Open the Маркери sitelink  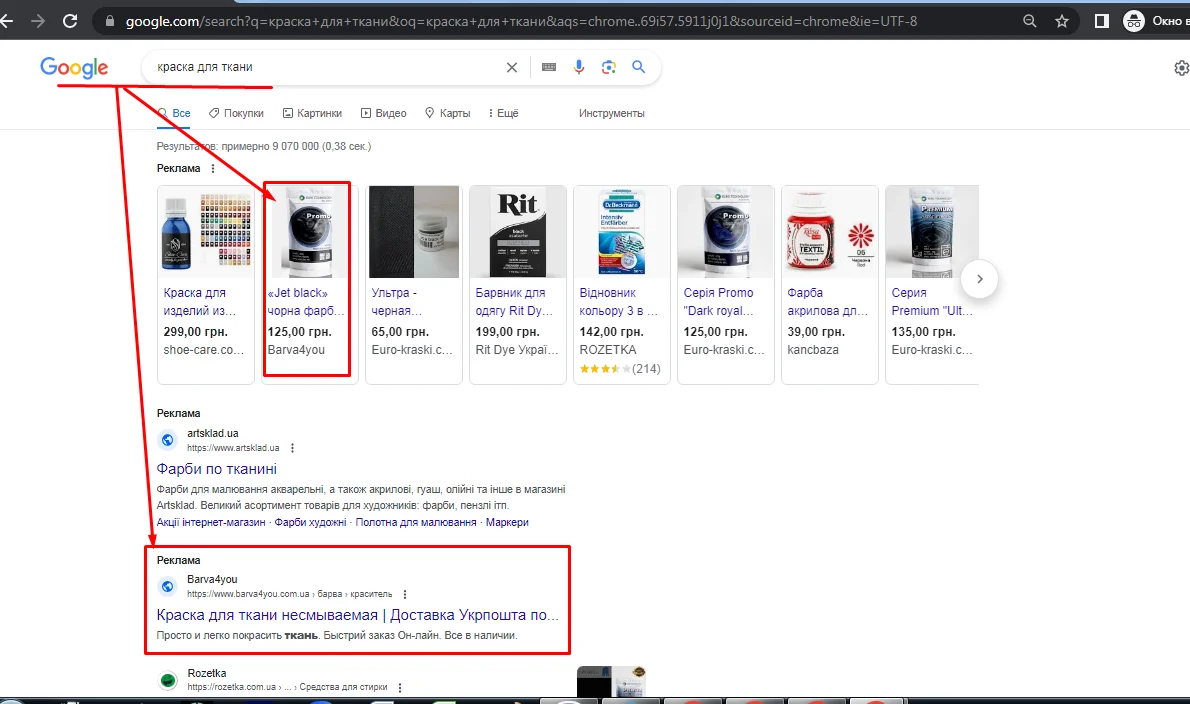click(x=507, y=522)
